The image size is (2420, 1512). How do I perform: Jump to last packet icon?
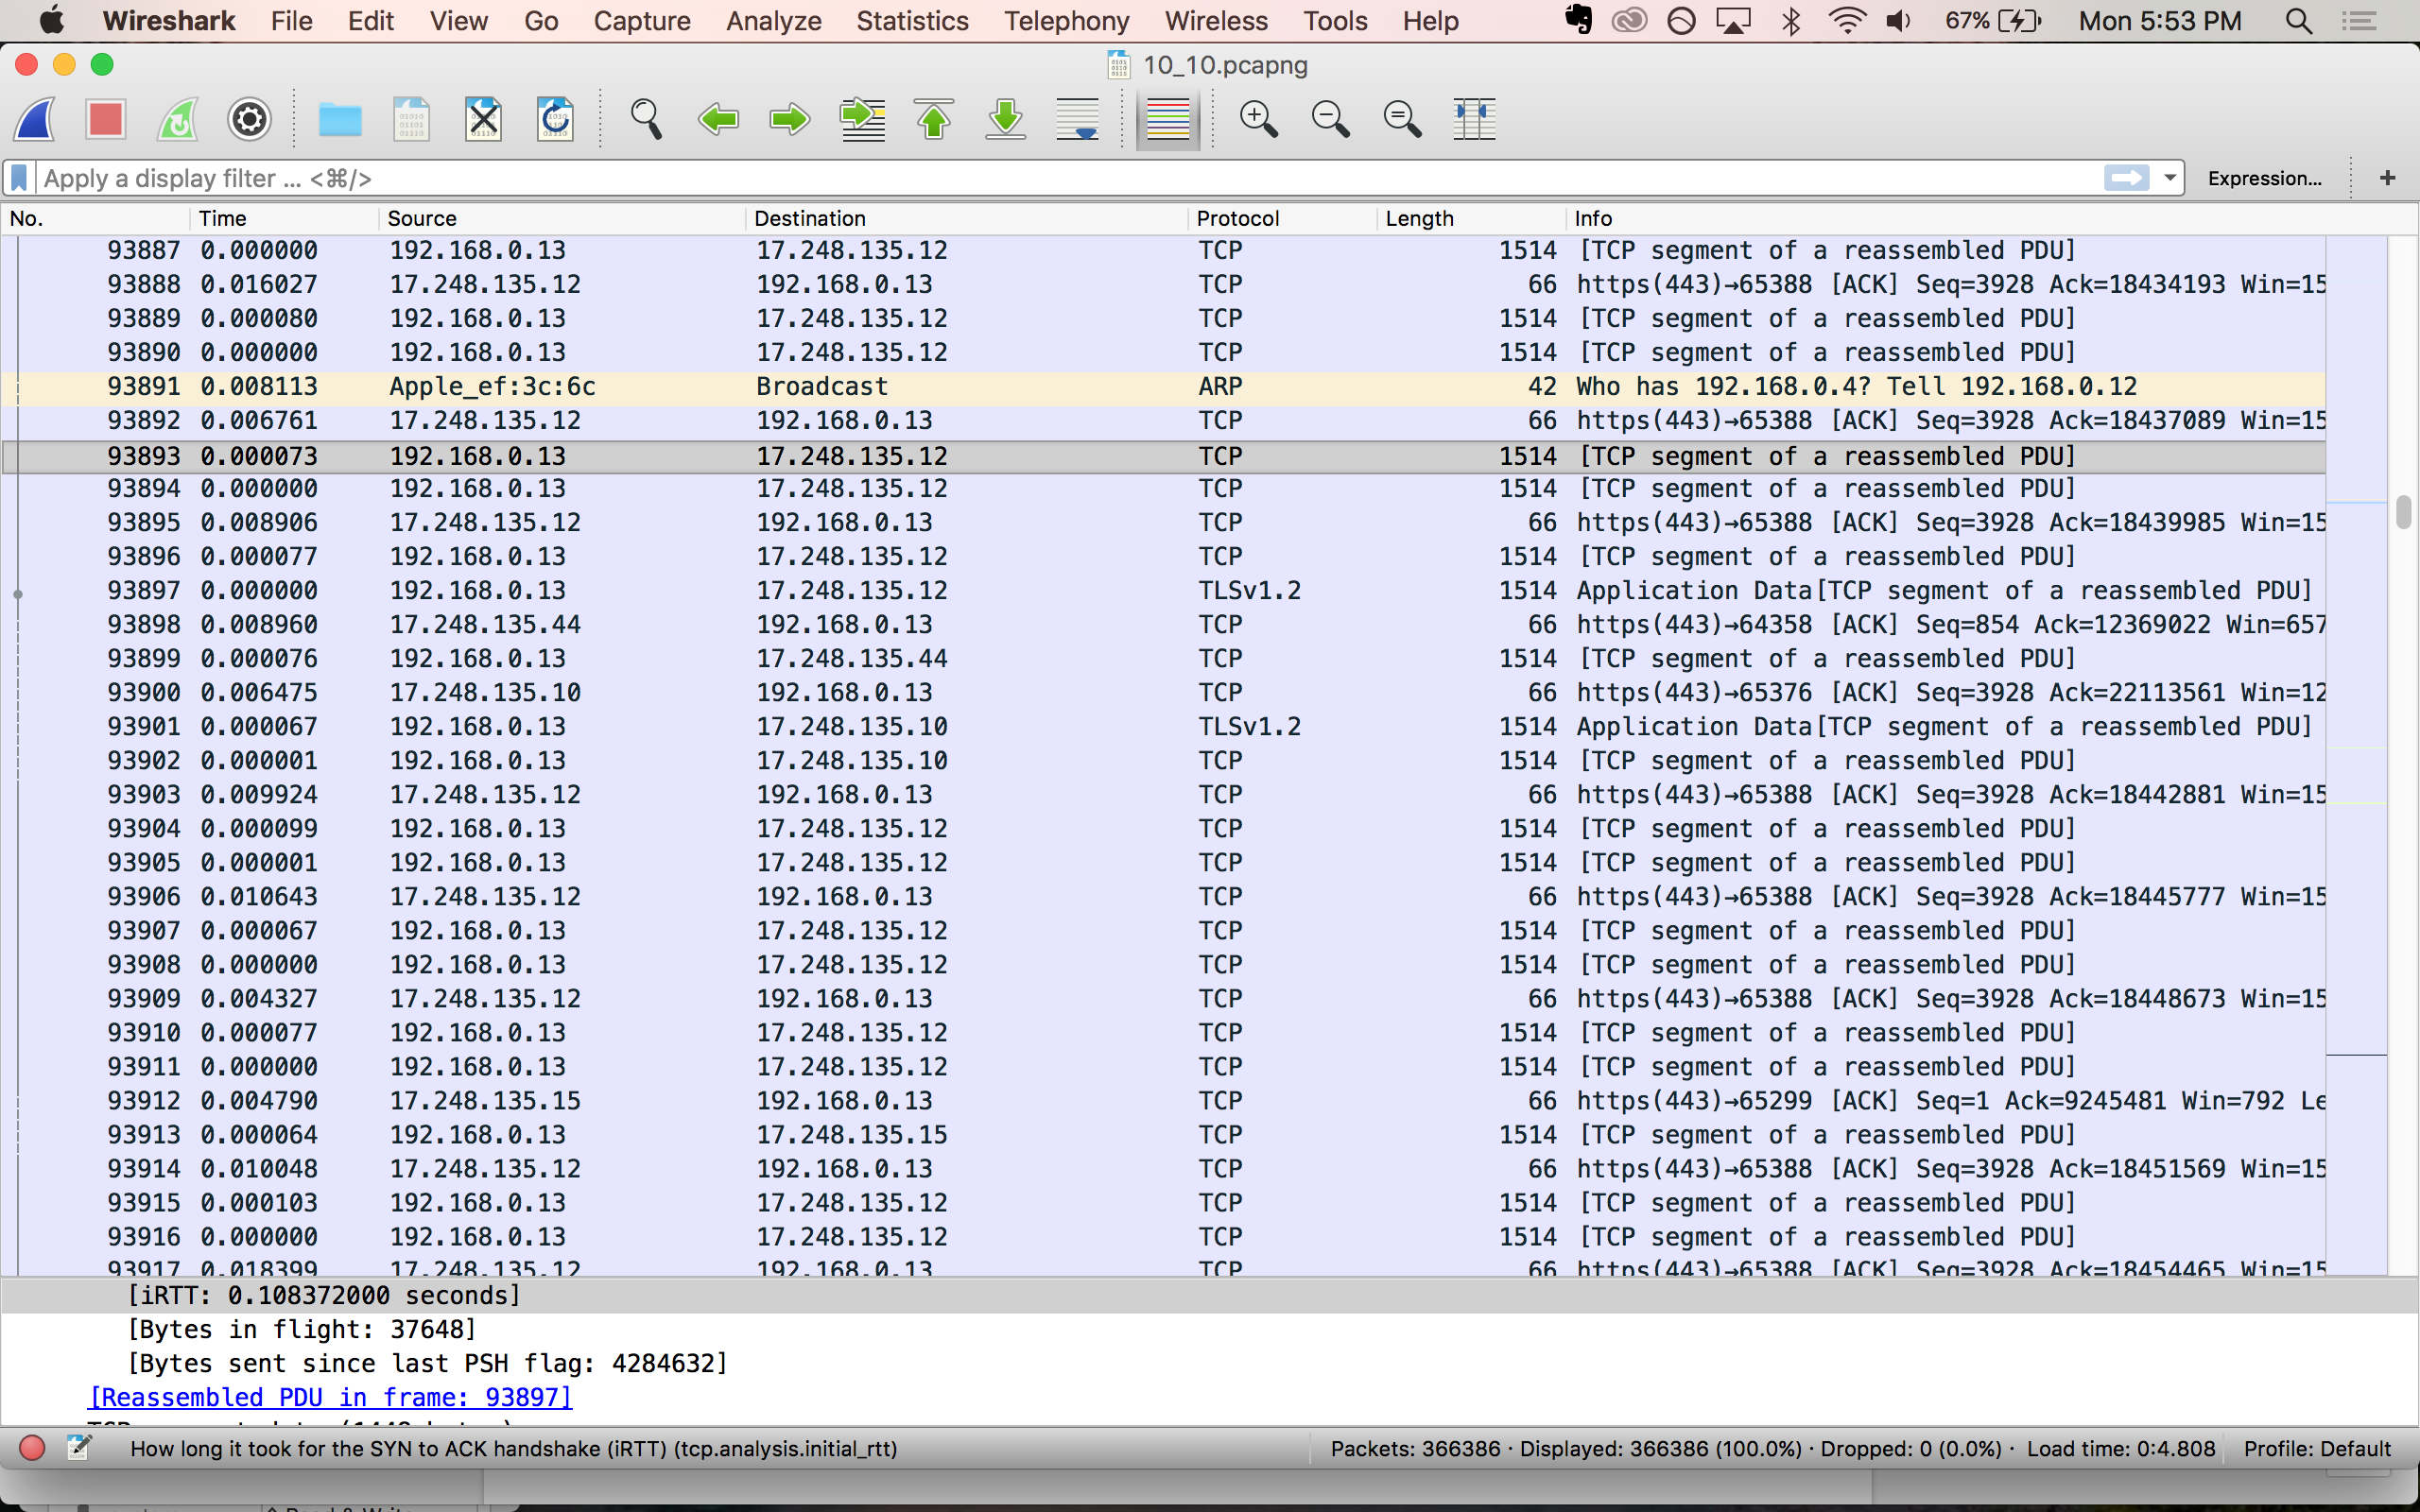click(1006, 120)
